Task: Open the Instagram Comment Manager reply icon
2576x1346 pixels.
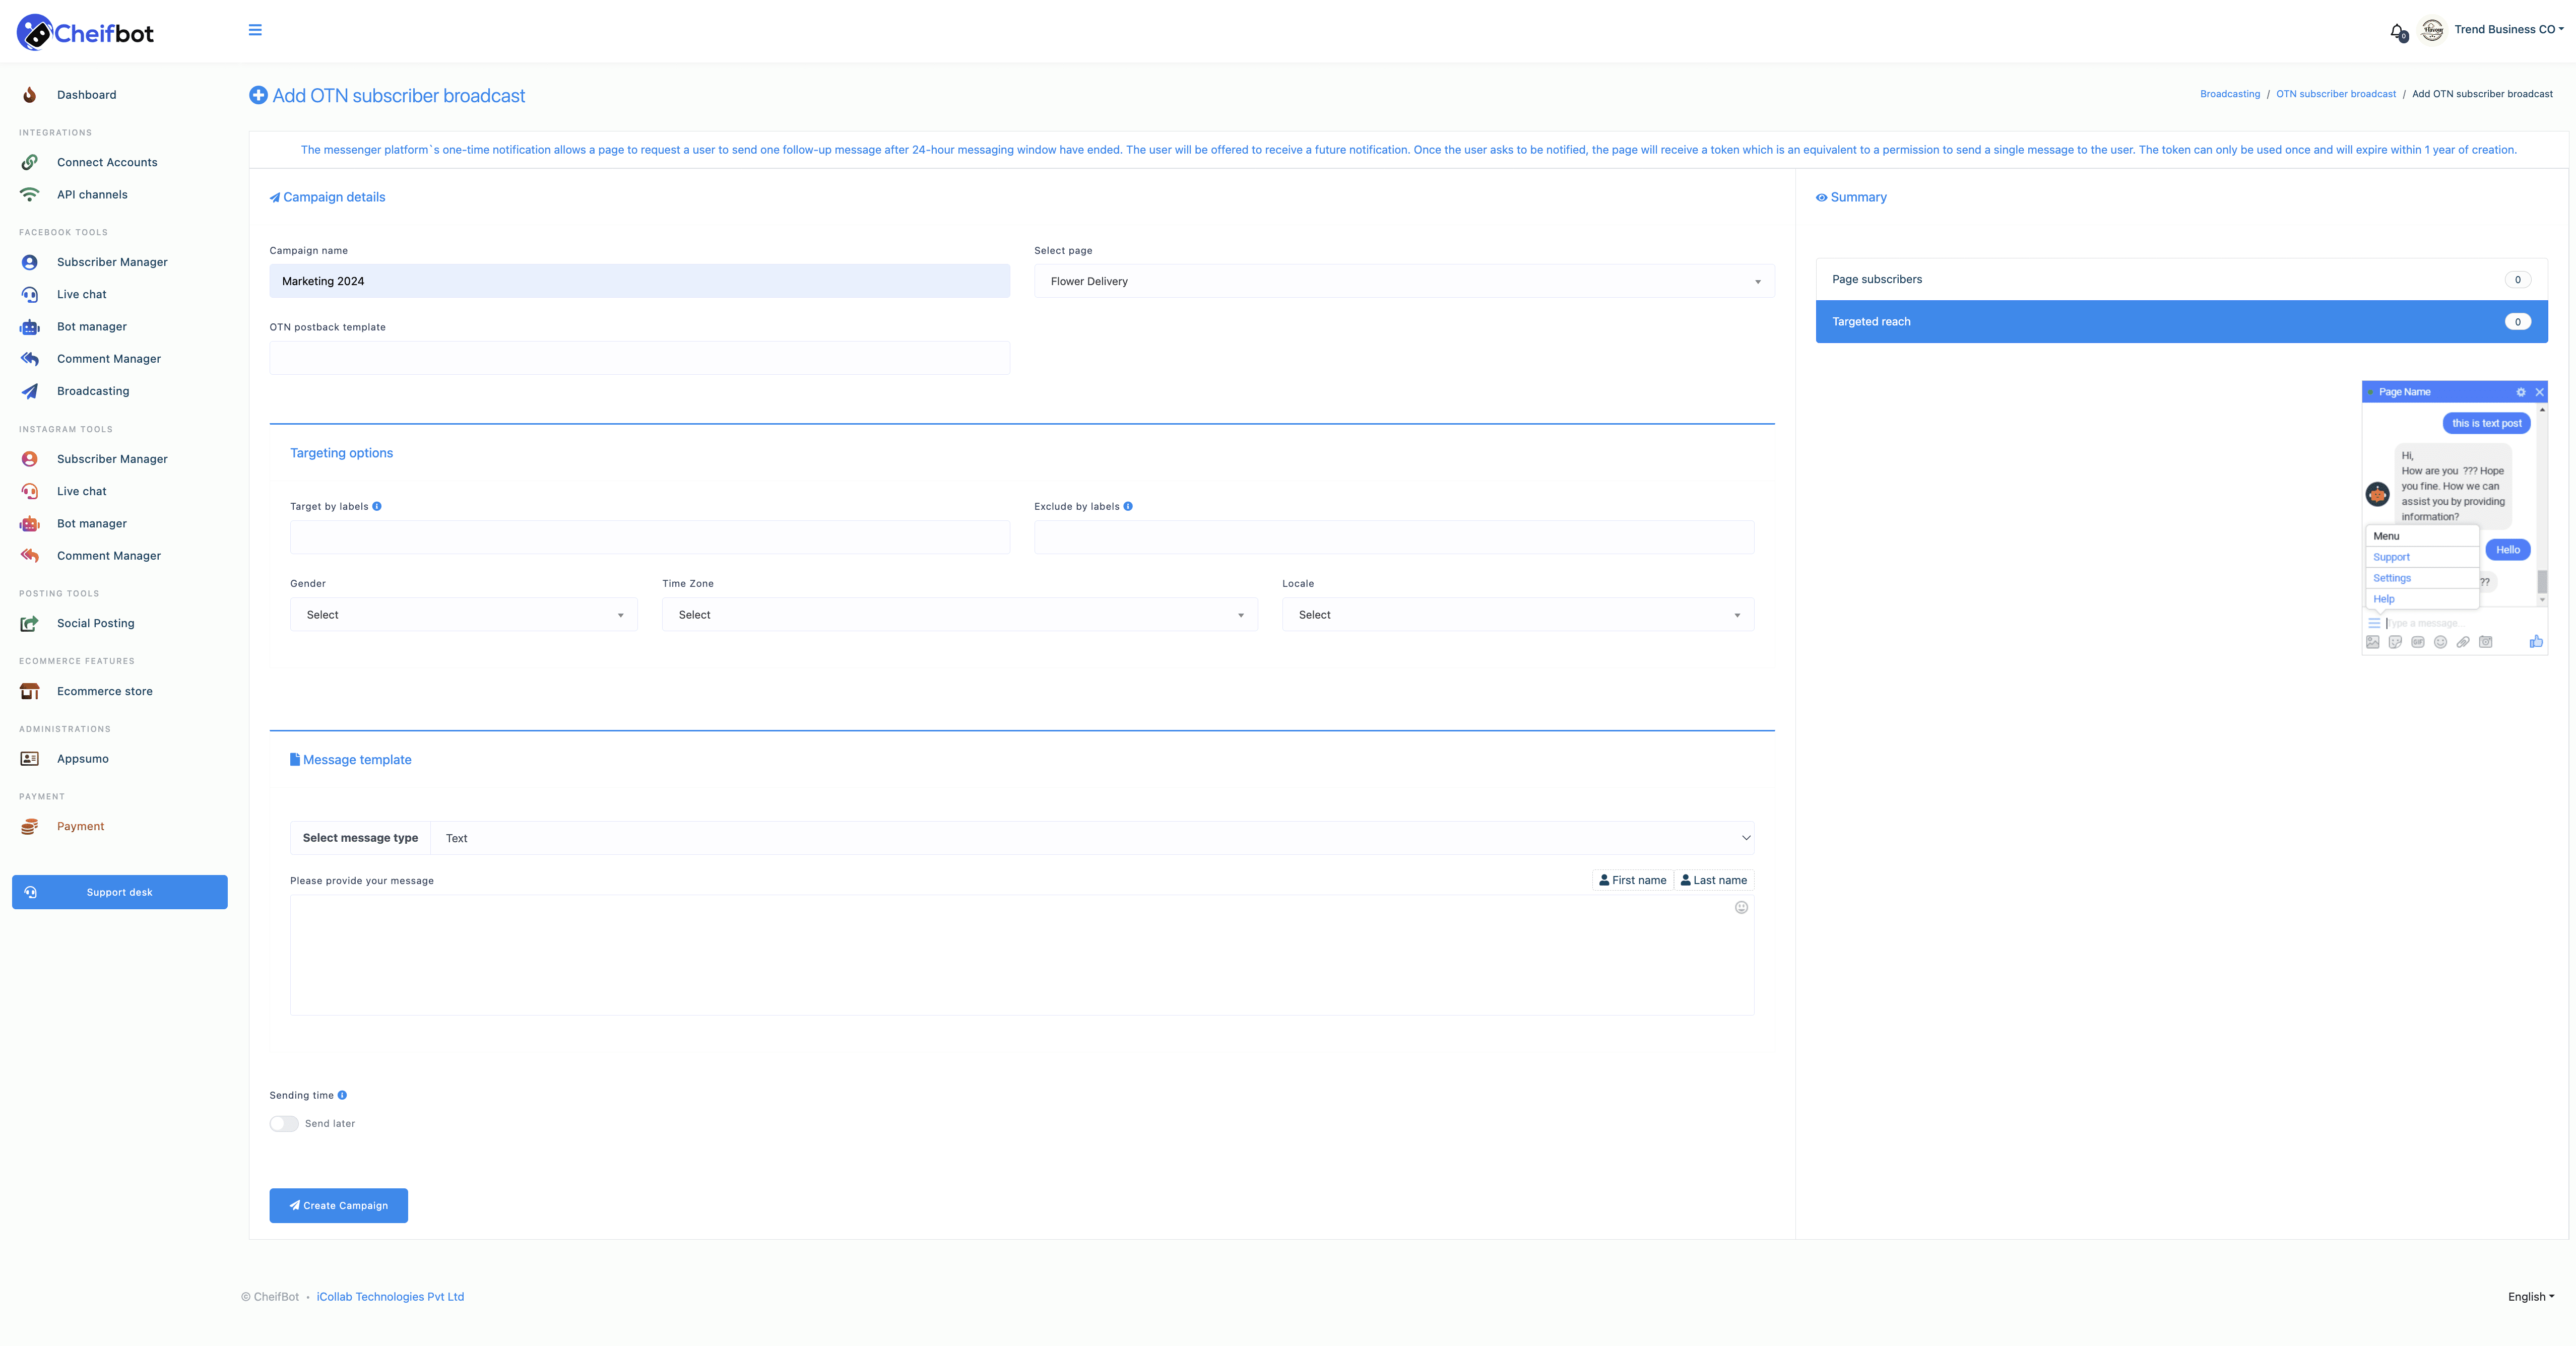Action: point(30,555)
